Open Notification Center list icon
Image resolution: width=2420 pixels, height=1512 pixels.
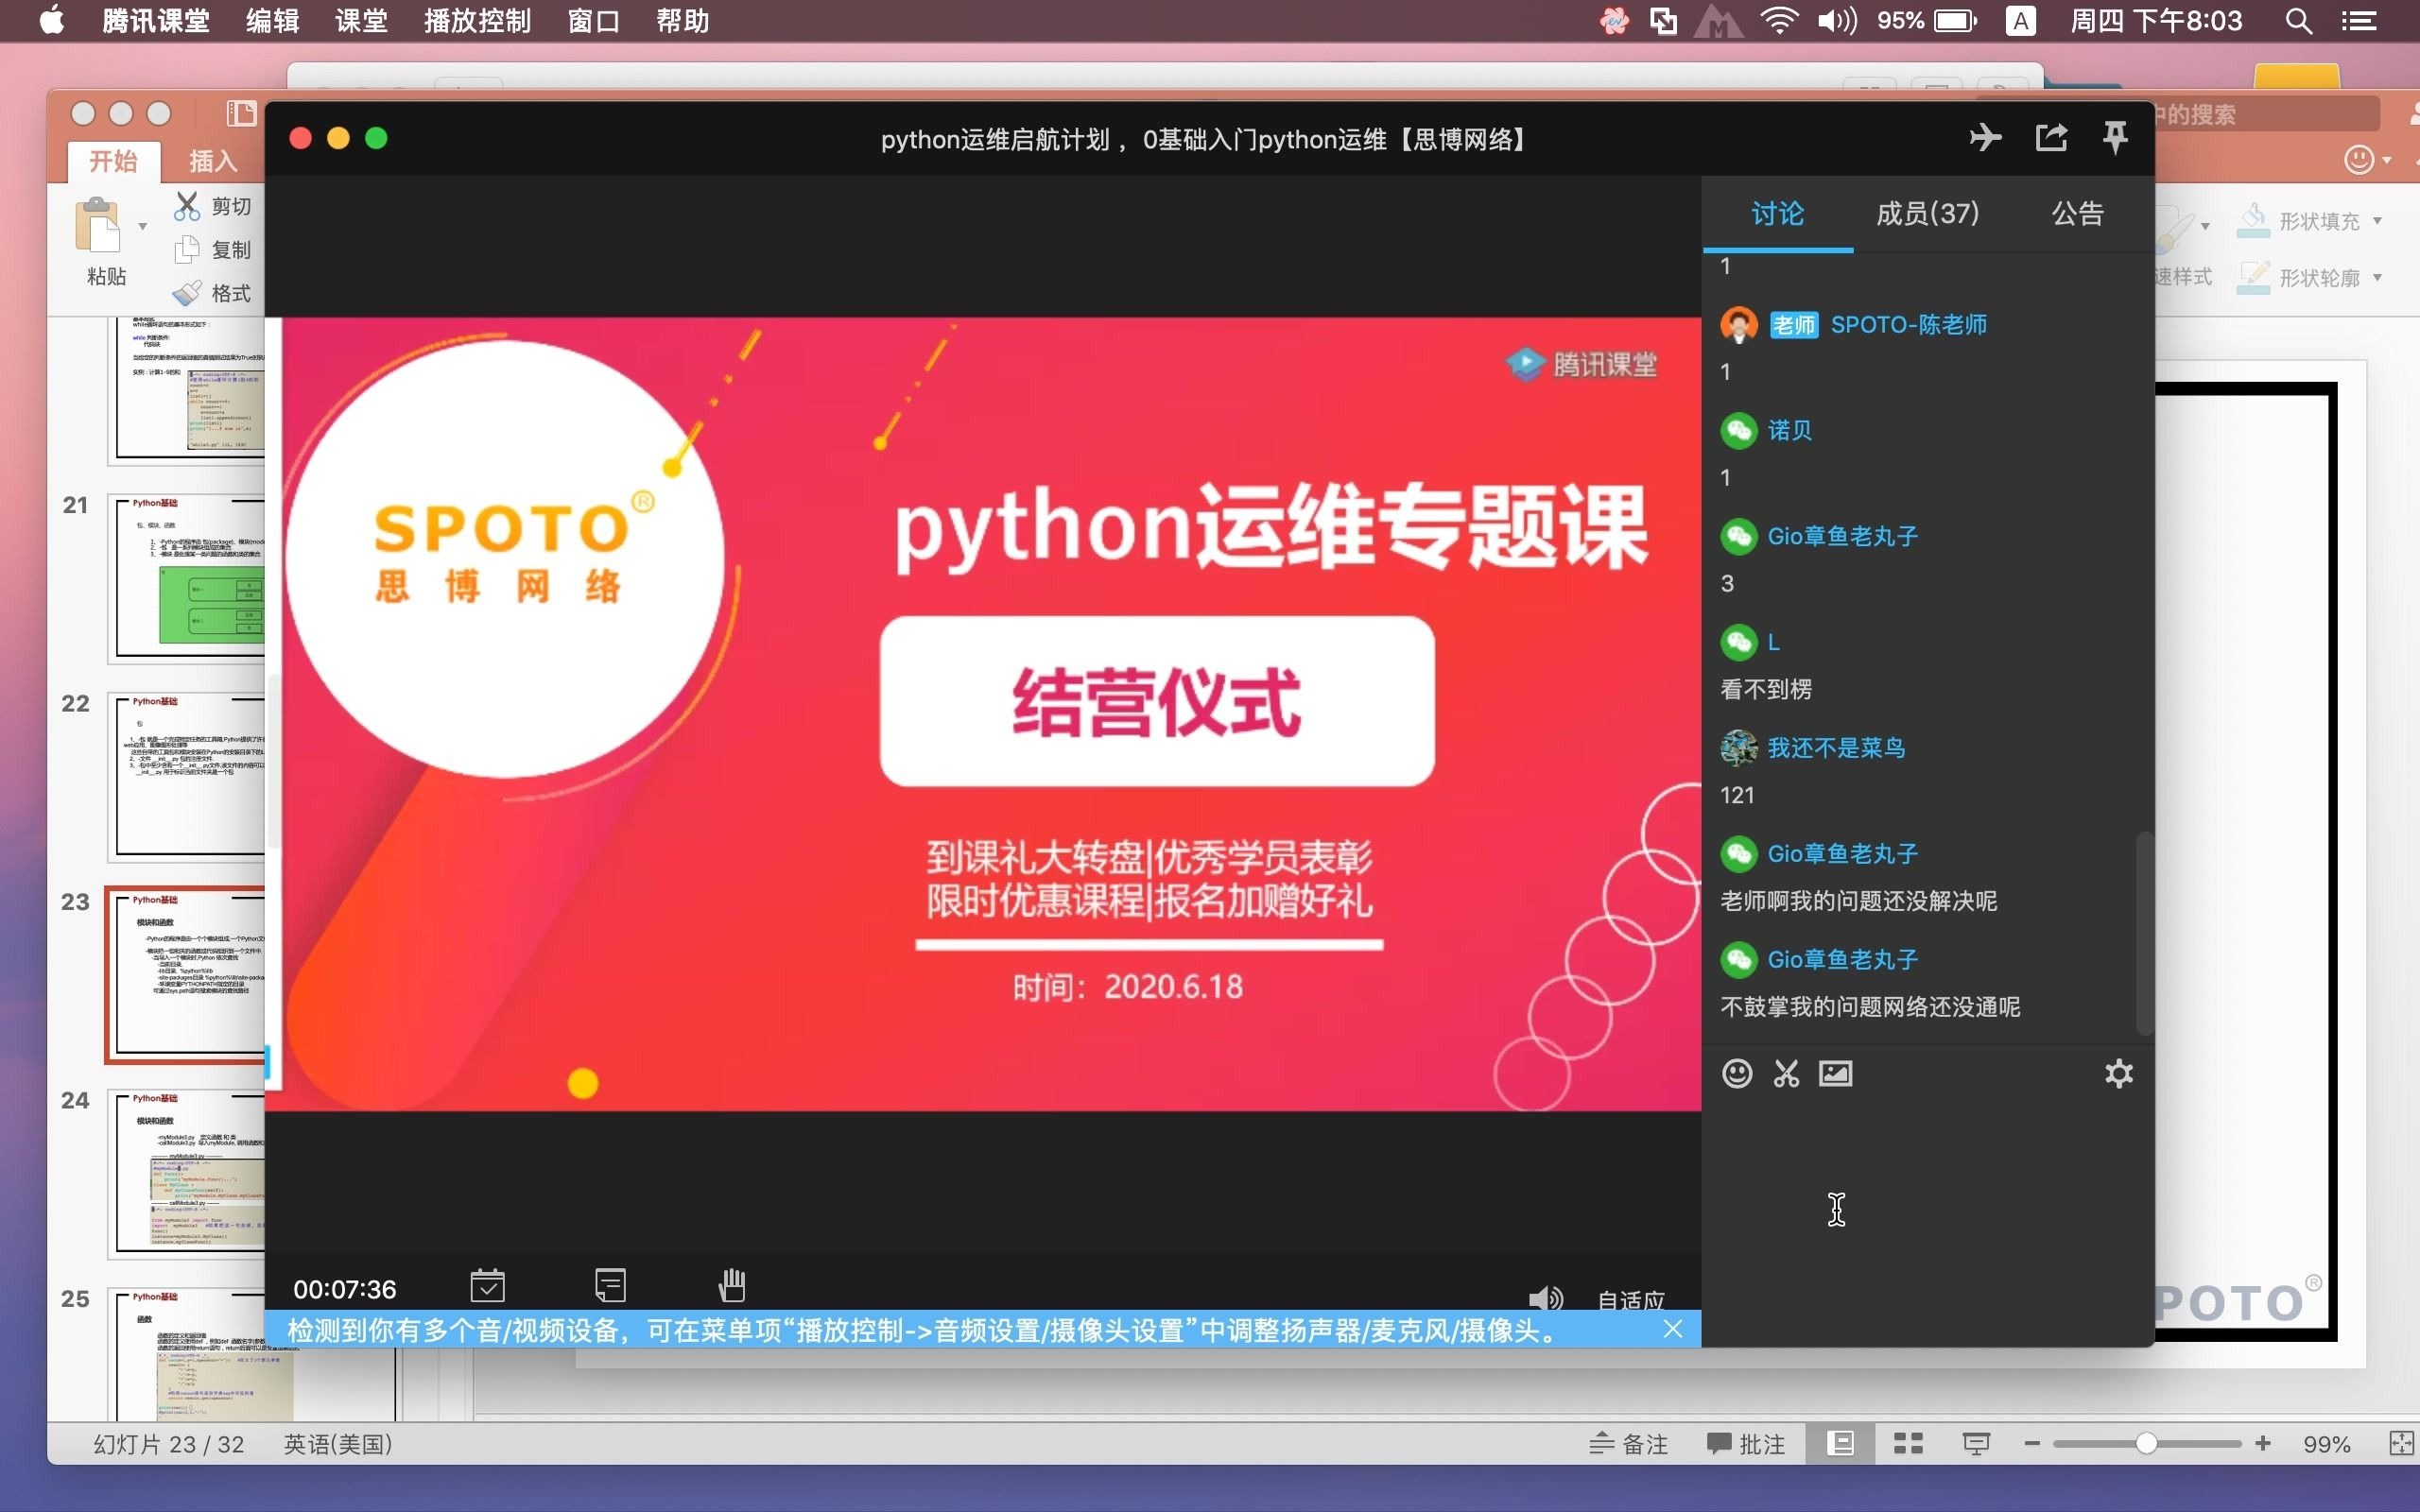click(x=2359, y=21)
